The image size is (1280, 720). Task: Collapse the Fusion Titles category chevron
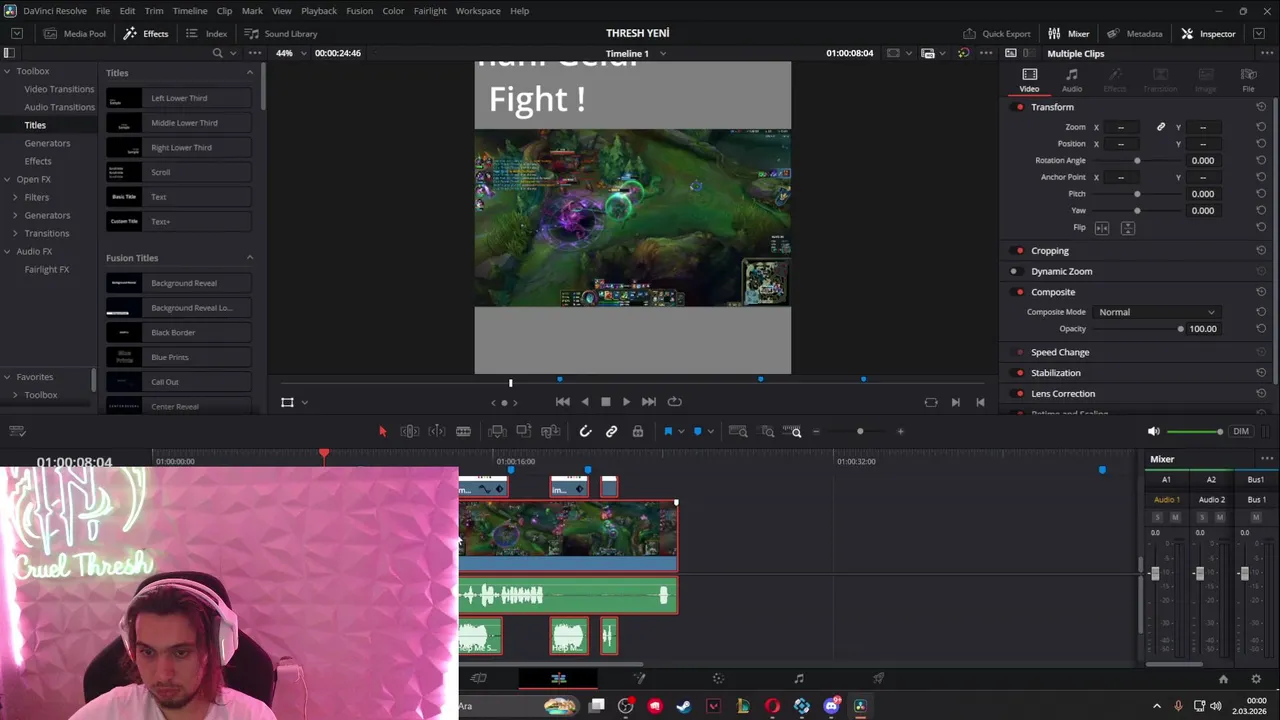pyautogui.click(x=250, y=258)
